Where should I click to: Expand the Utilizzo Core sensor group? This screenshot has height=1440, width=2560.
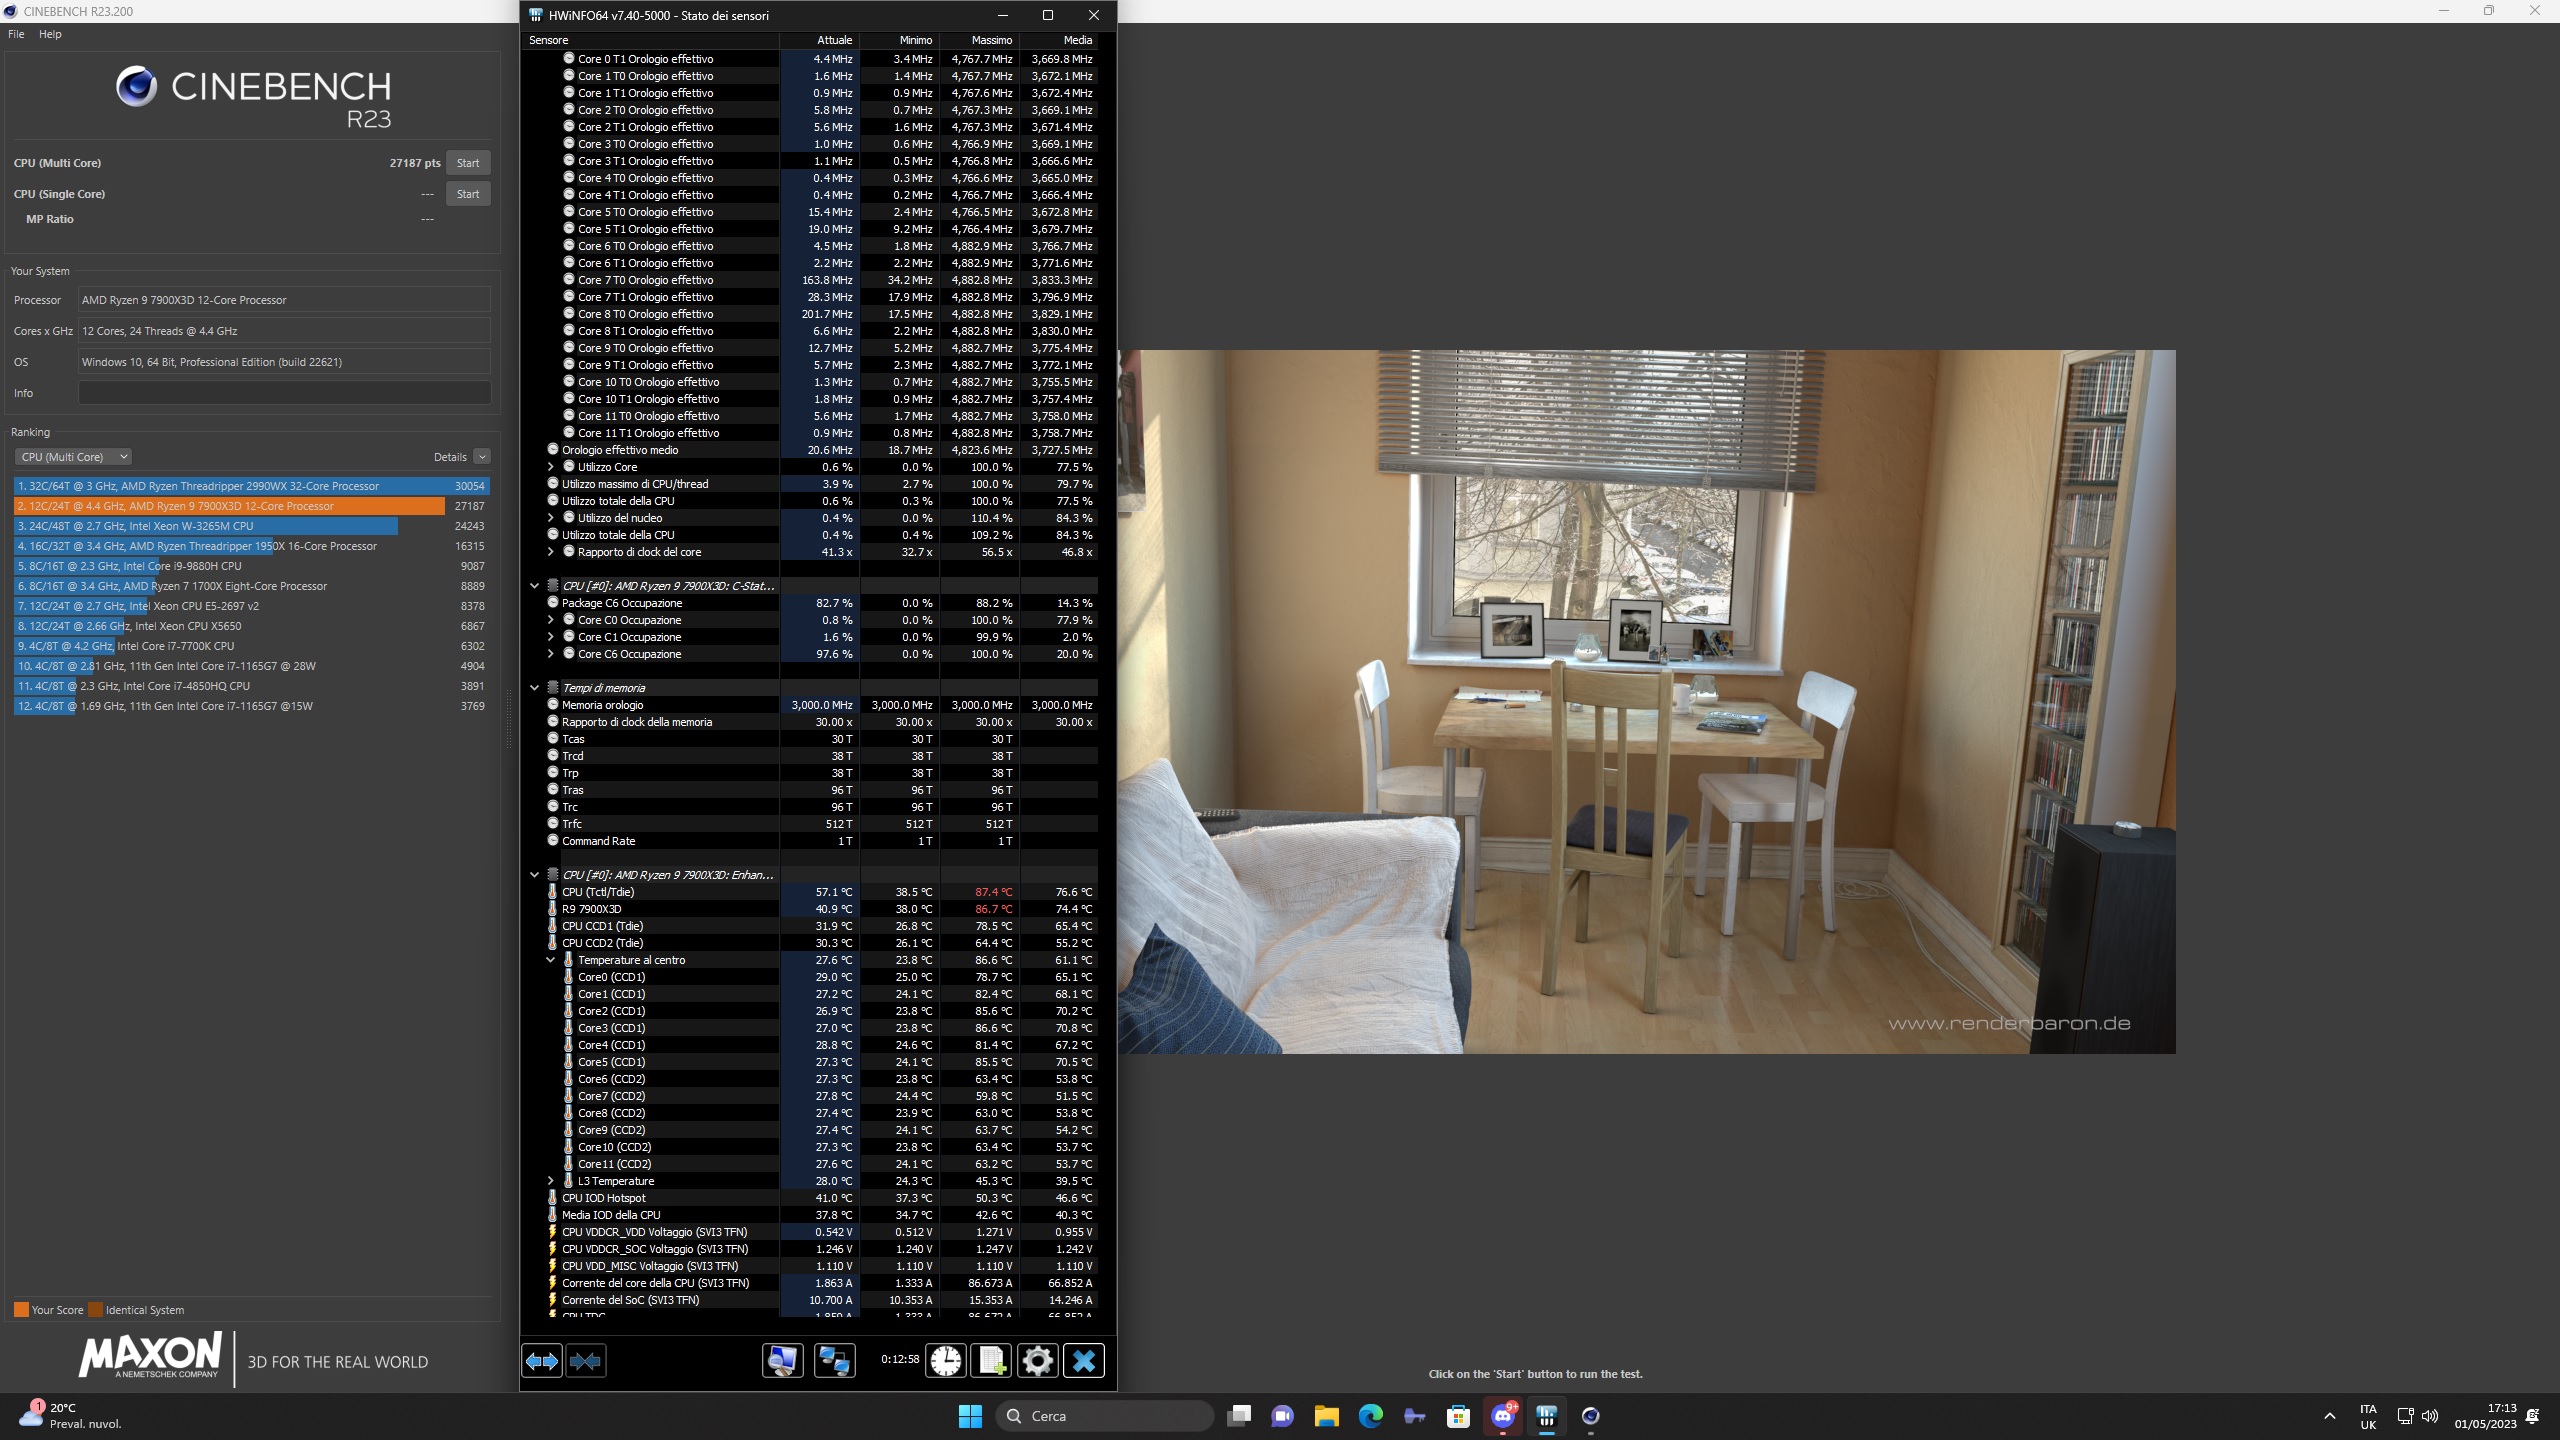coord(551,466)
